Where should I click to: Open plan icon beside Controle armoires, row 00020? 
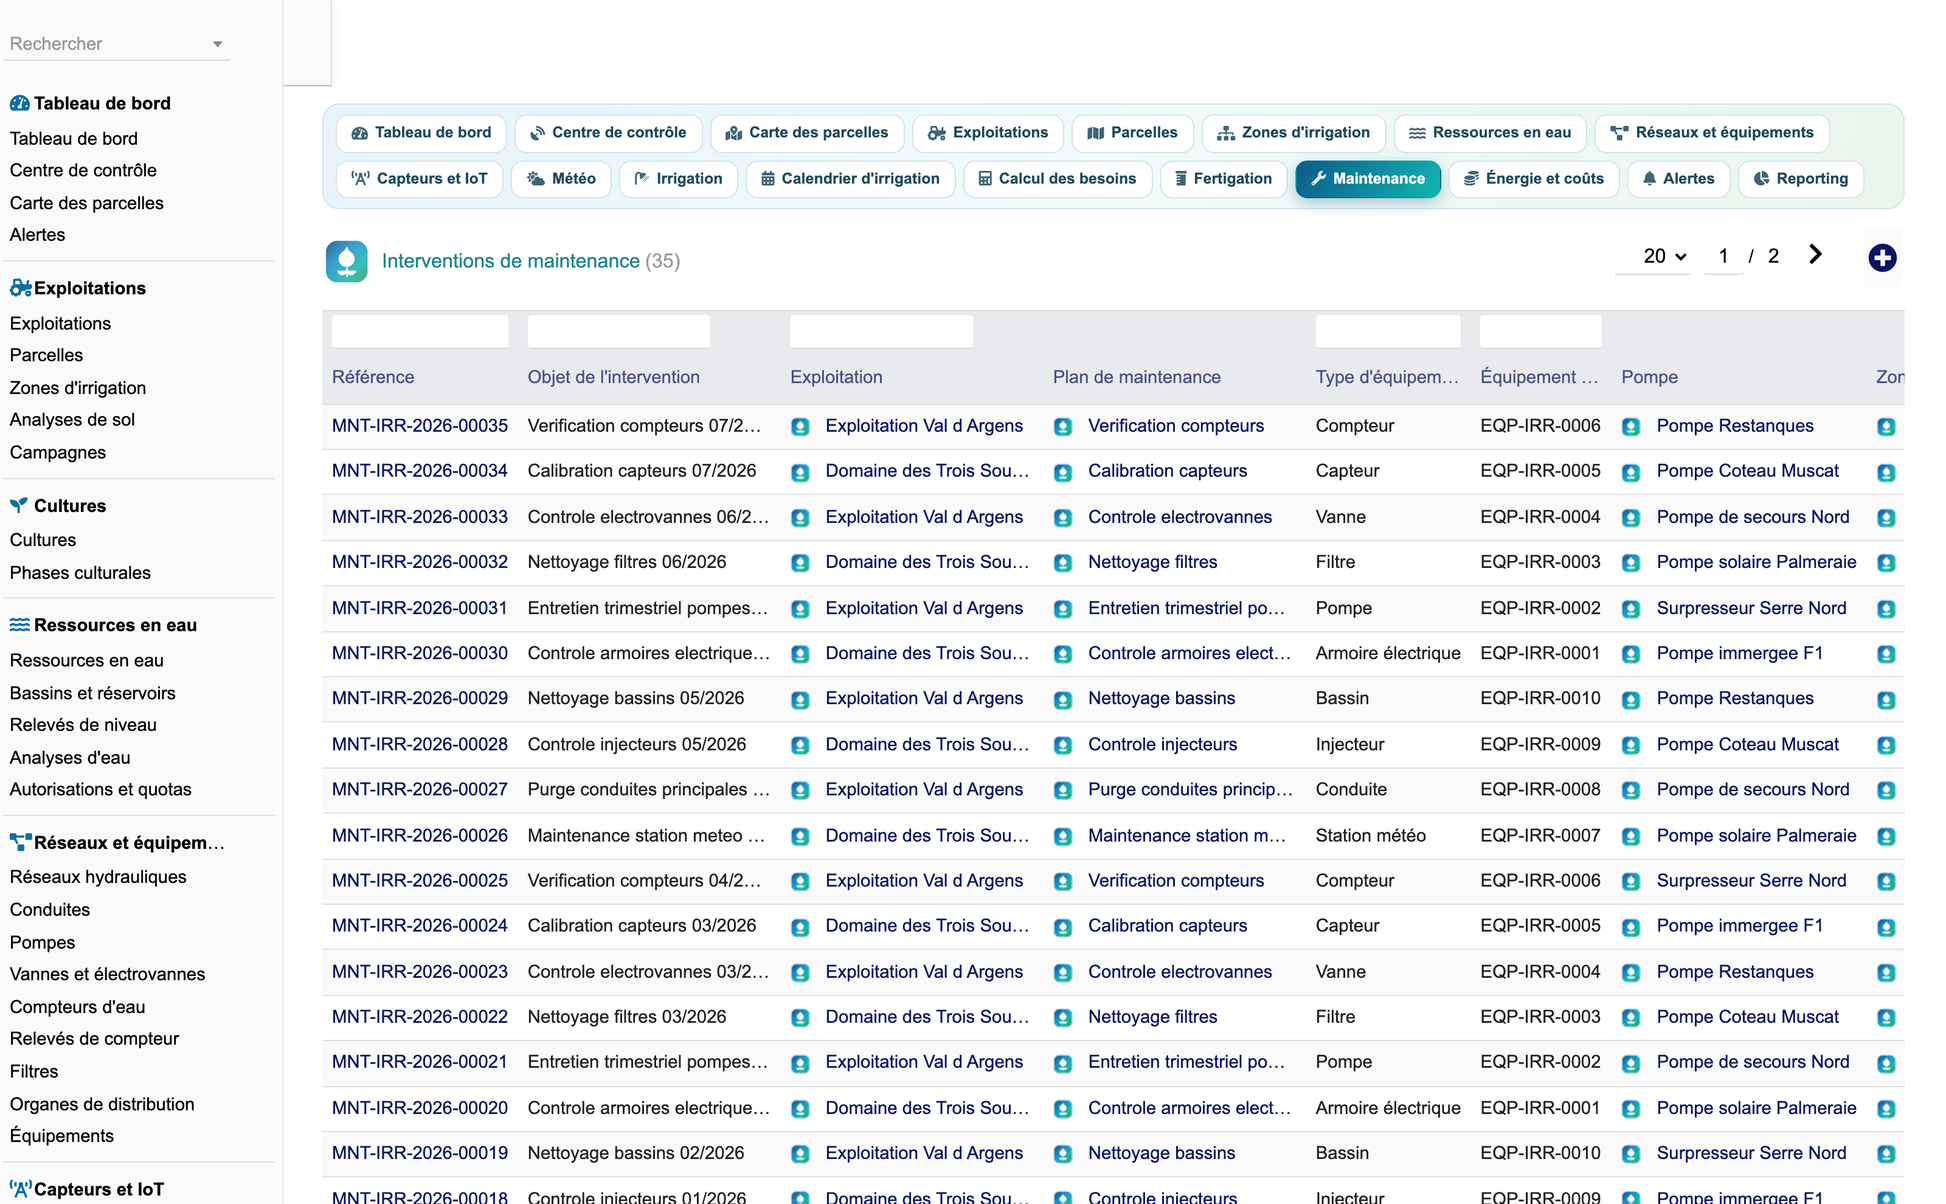tap(1063, 1109)
